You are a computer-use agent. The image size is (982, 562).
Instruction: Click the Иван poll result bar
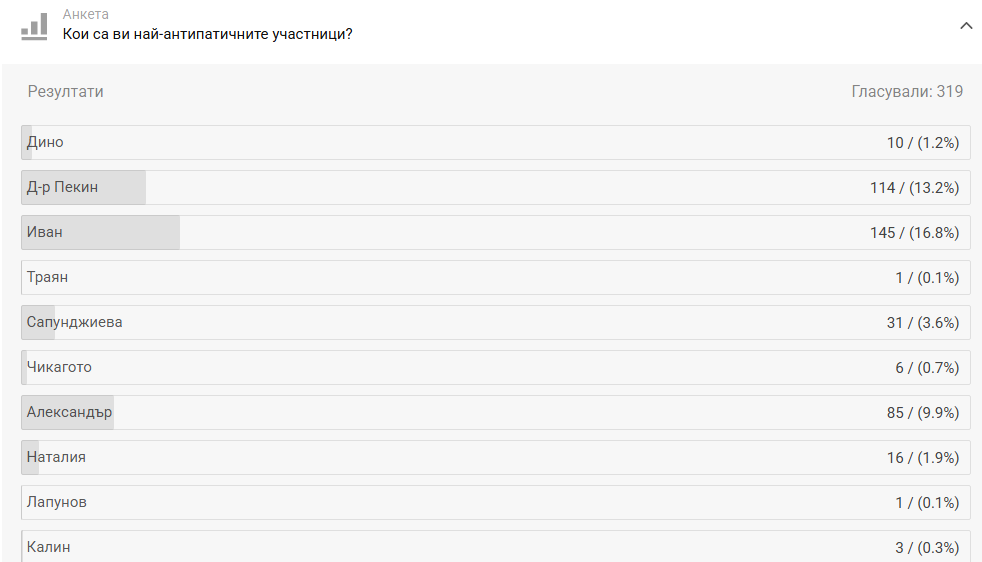pos(495,233)
